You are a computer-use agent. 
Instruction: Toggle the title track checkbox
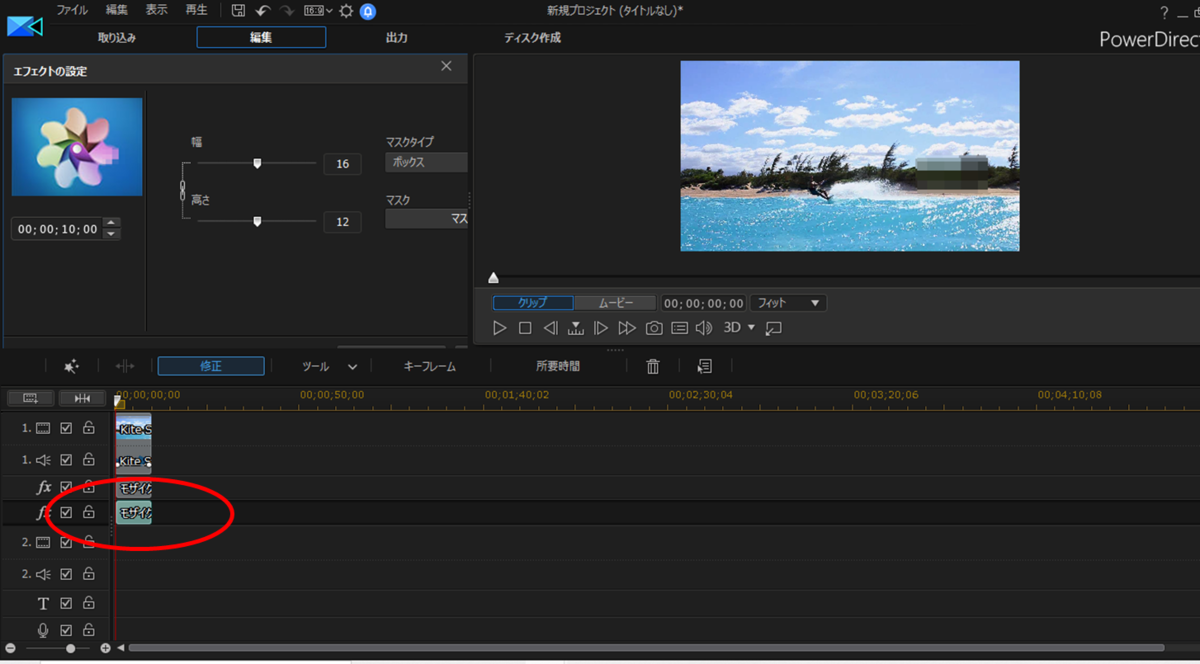click(66, 603)
